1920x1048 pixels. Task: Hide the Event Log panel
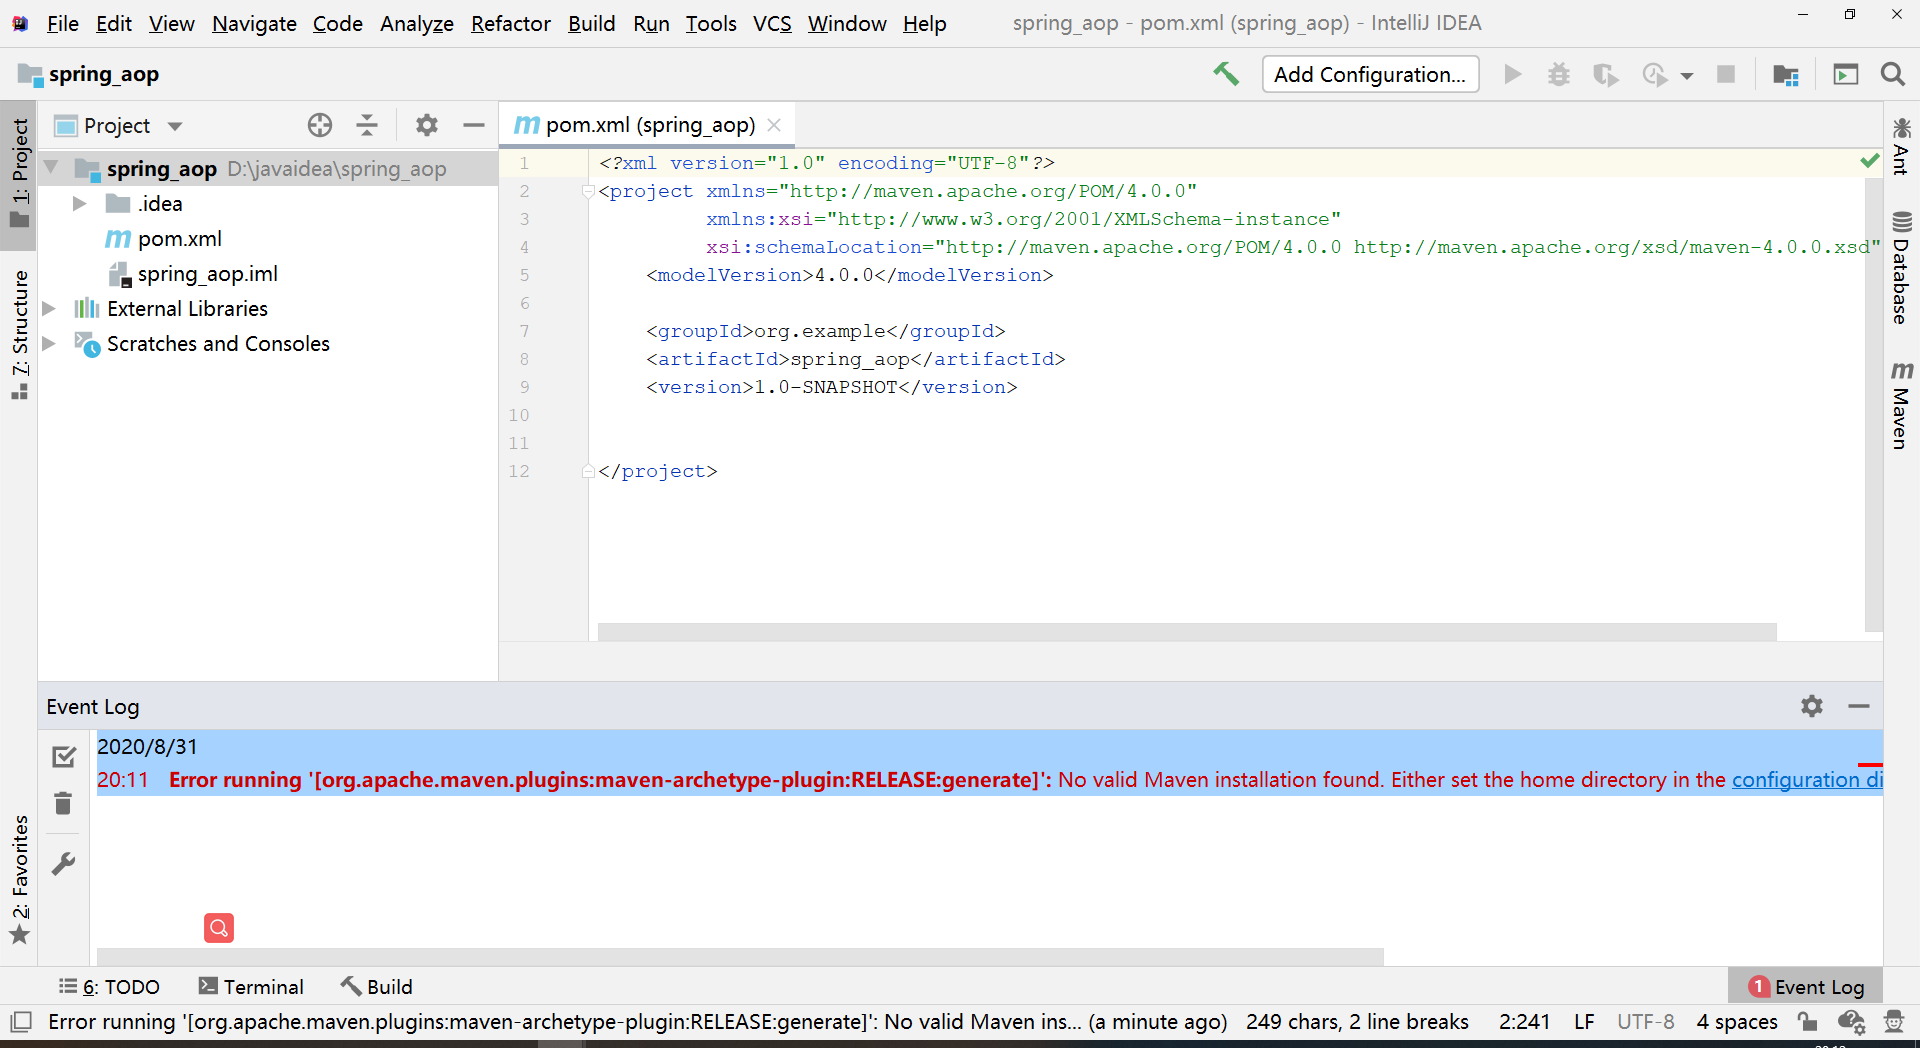[x=1859, y=706]
